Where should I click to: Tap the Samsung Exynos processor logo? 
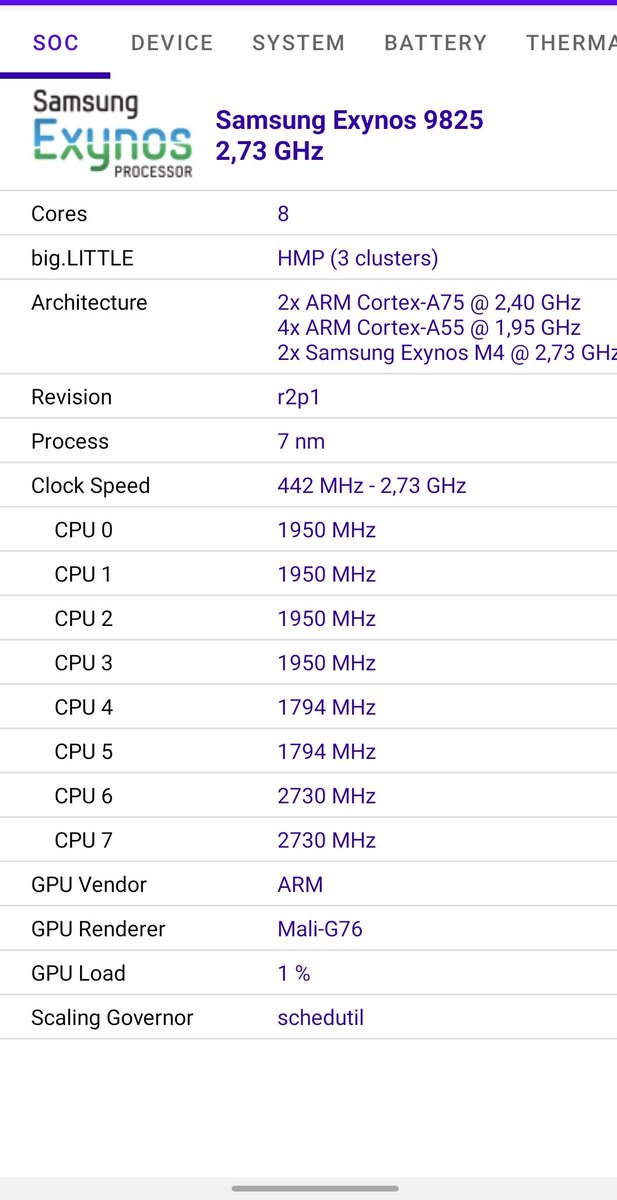(112, 134)
